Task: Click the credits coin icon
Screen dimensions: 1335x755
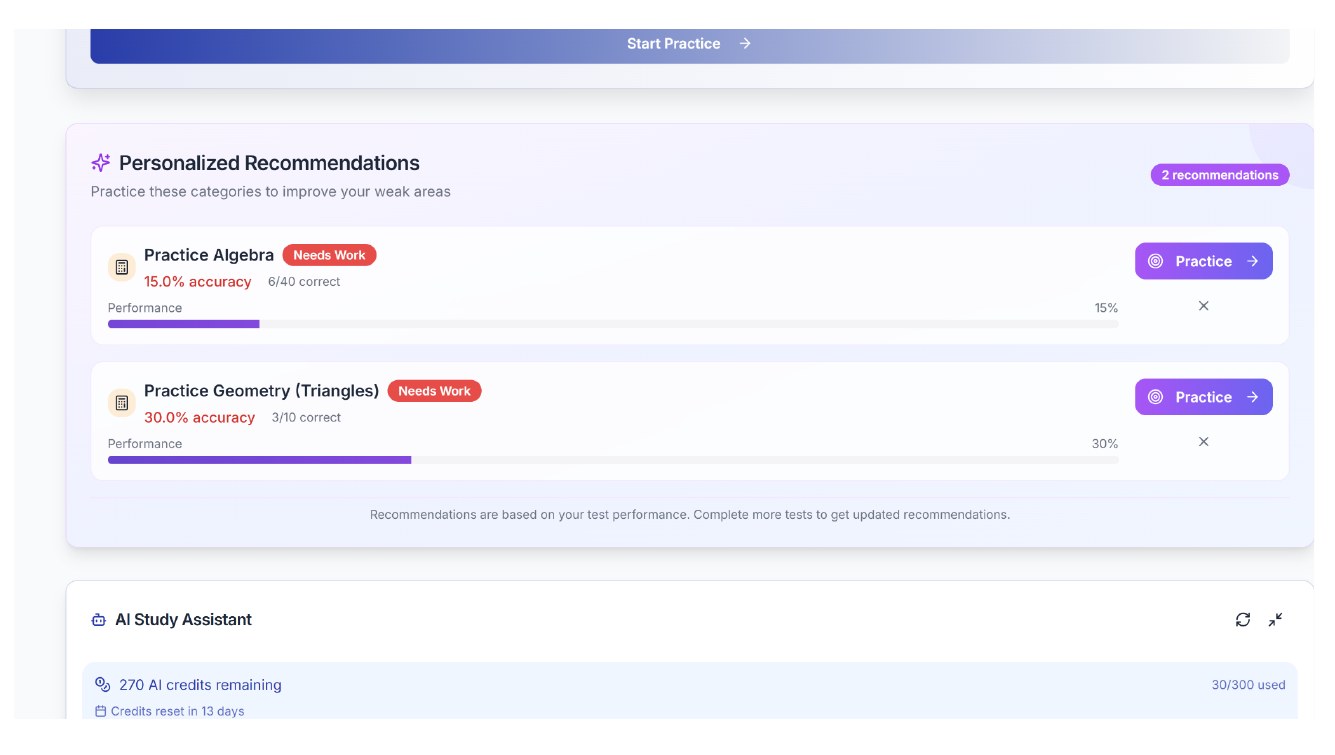Action: tap(102, 685)
